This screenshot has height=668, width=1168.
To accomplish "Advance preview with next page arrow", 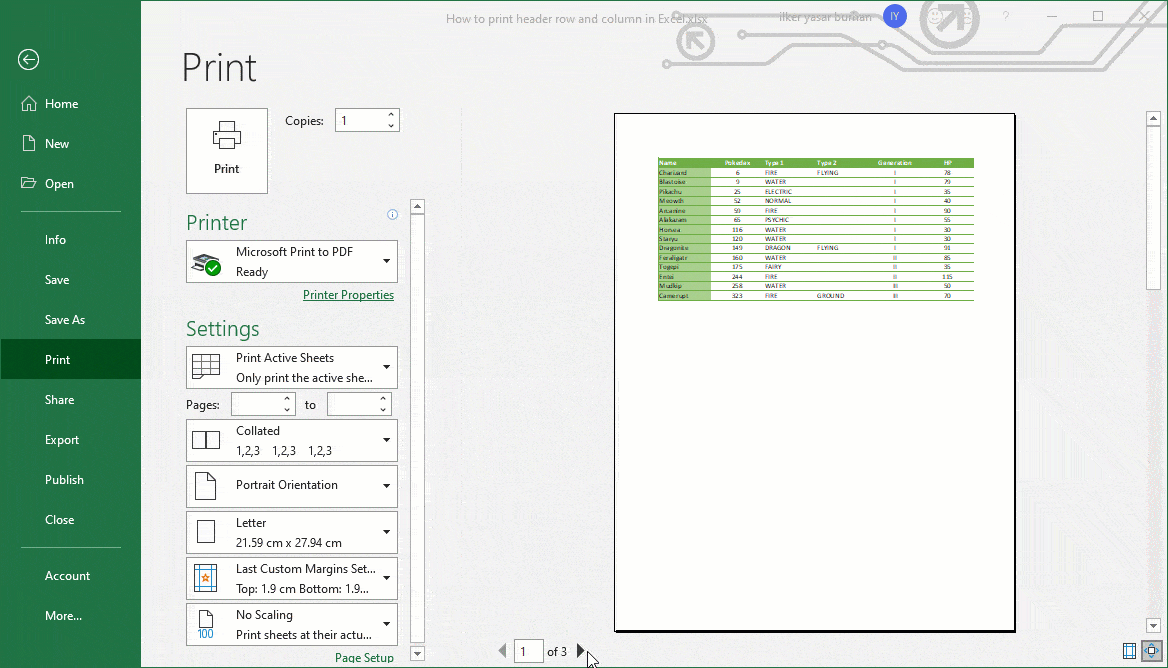I will point(581,650).
